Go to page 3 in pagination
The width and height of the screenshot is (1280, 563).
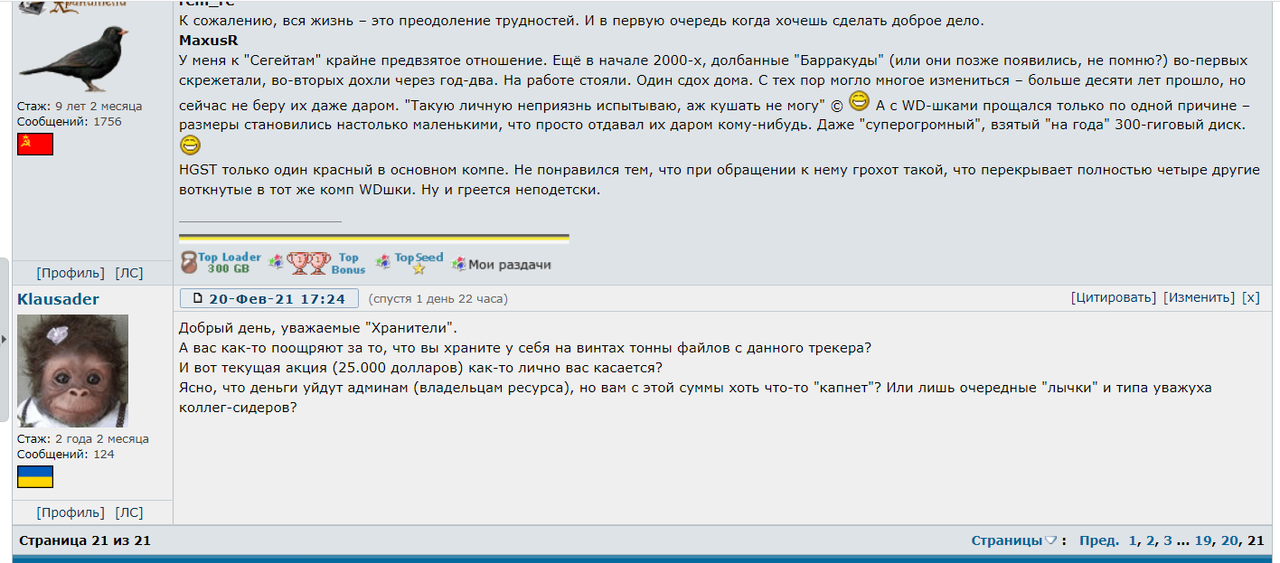1167,541
